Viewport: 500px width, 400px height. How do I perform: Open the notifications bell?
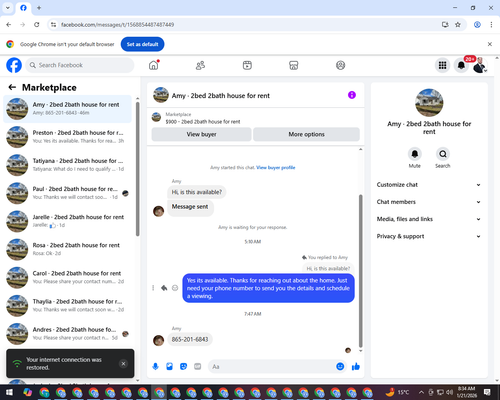461,65
